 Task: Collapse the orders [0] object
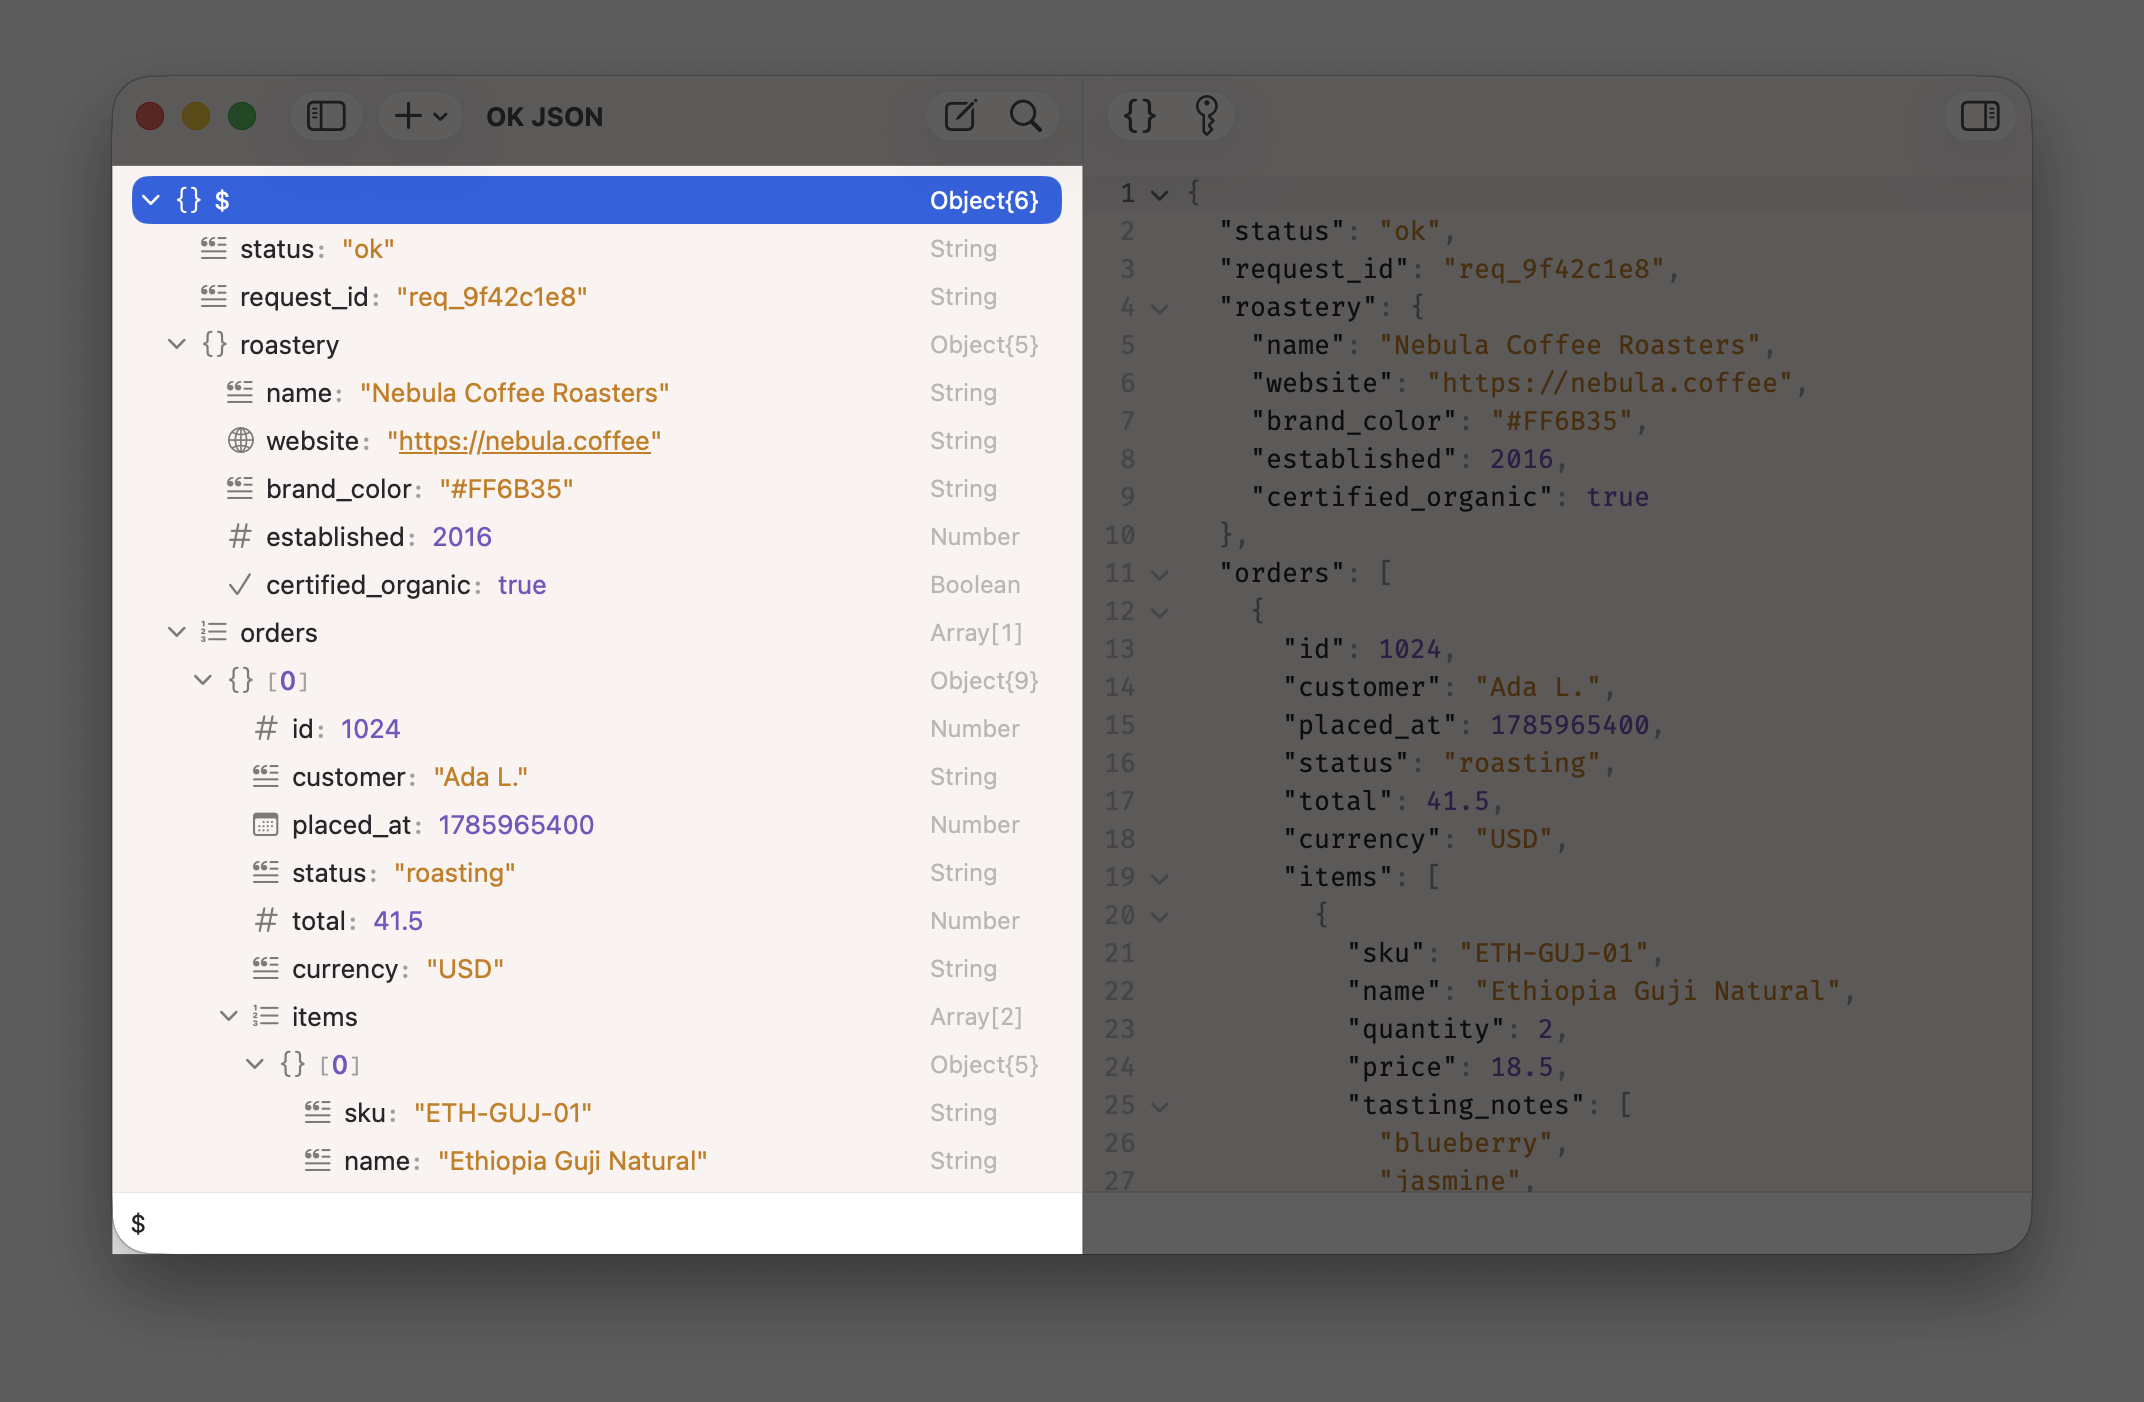pyautogui.click(x=203, y=680)
